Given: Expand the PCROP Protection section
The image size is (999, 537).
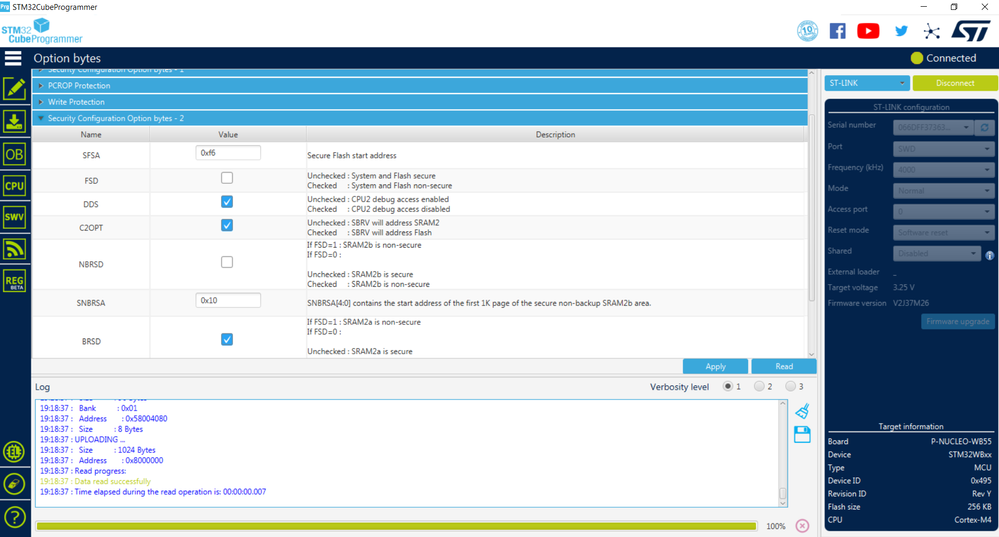Looking at the screenshot, I should pyautogui.click(x=420, y=85).
